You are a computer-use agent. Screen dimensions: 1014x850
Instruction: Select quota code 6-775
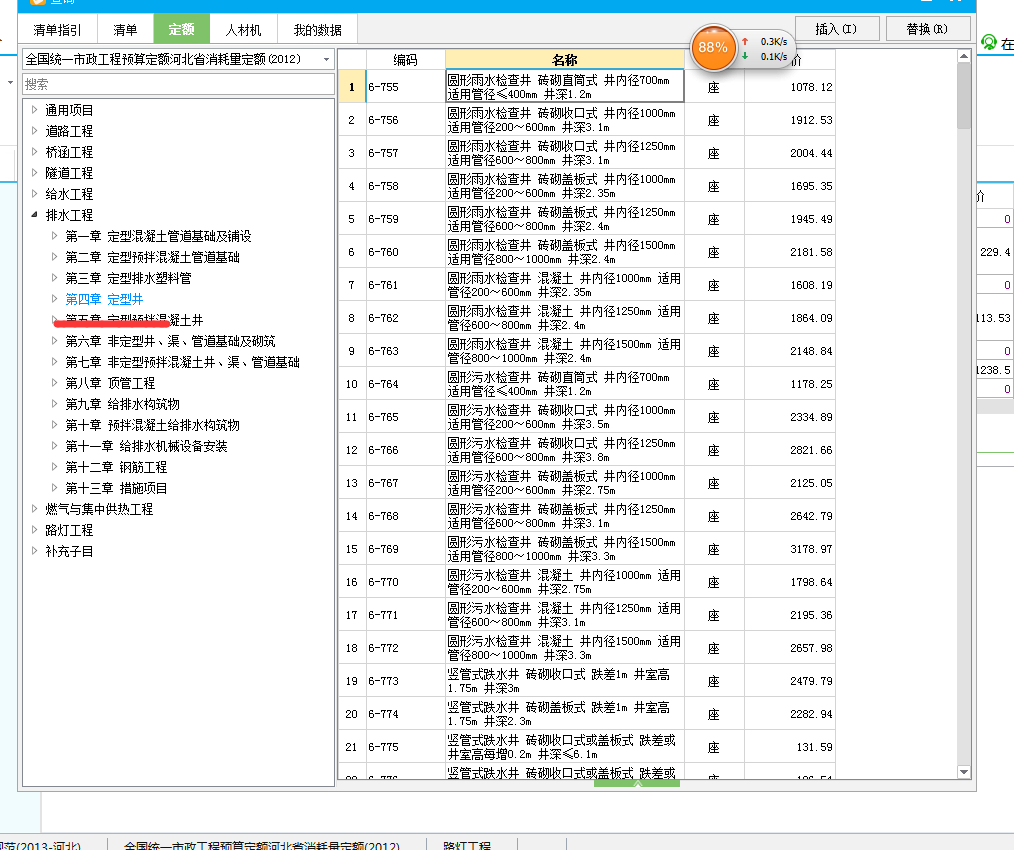coord(383,746)
